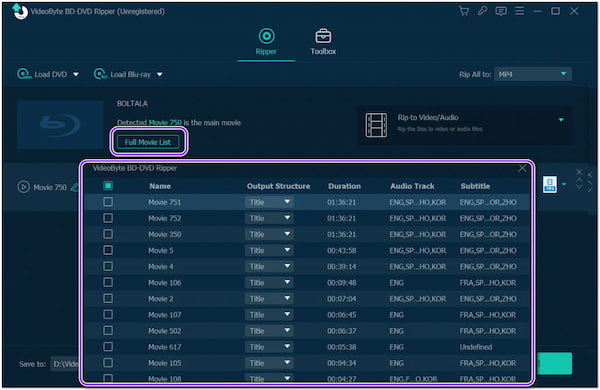This screenshot has width=600, height=390.
Task: Click the Load Blu-ray disc icon
Action: tap(100, 74)
